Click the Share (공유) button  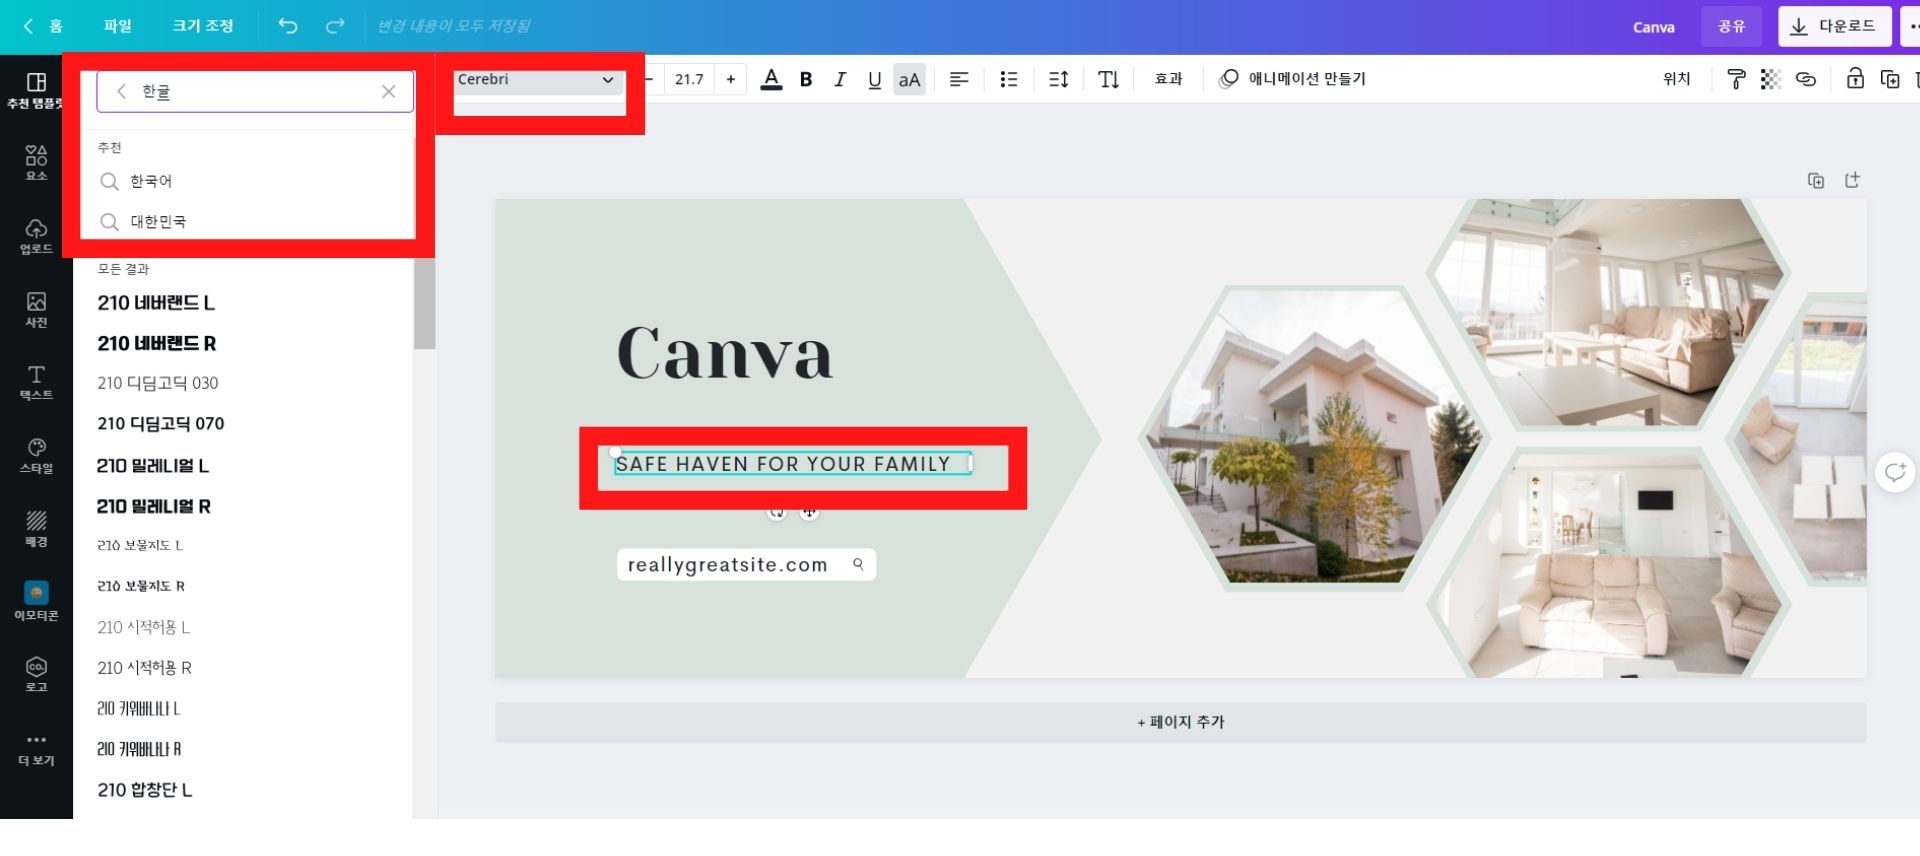(1731, 26)
